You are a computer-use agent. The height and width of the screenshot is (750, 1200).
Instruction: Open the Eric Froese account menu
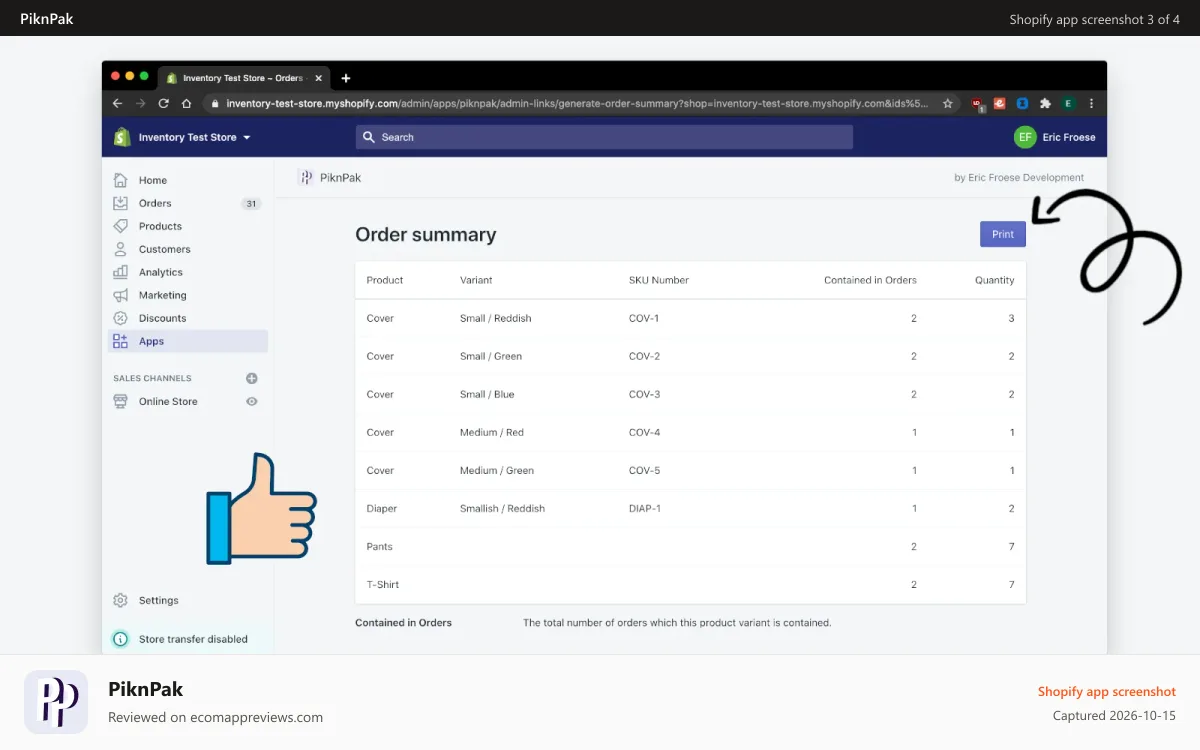tap(1055, 137)
